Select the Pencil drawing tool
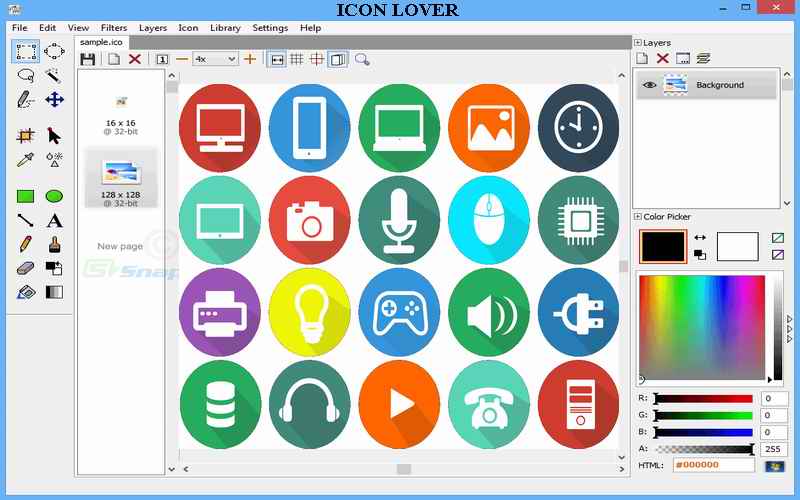Screen dimensions: 800x500 click(x=26, y=244)
